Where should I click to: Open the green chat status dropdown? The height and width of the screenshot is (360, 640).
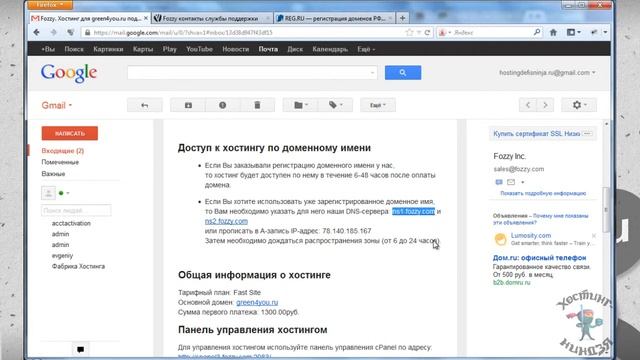click(x=64, y=193)
